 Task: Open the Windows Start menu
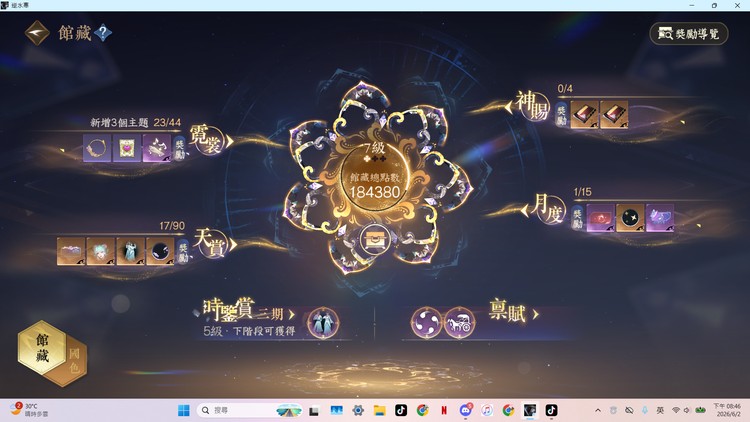[184, 410]
